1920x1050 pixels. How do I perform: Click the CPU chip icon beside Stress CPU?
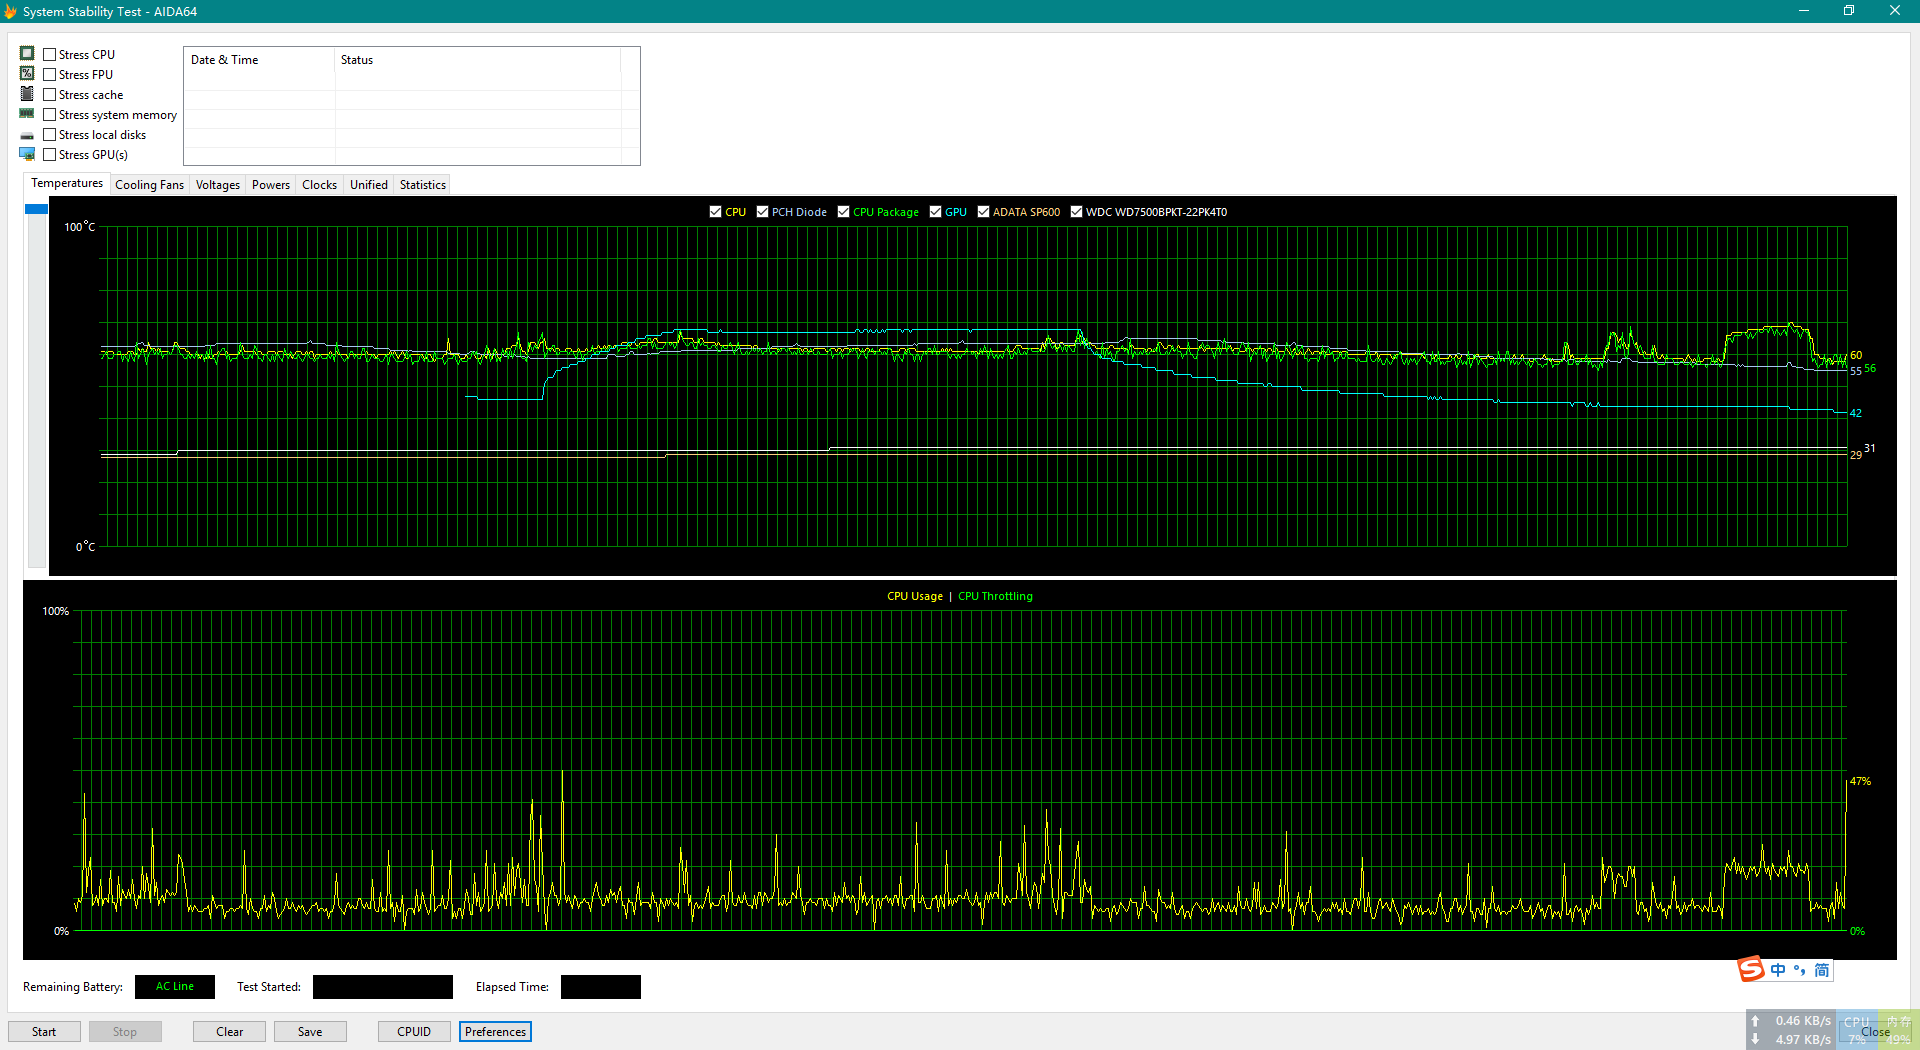tap(27, 53)
